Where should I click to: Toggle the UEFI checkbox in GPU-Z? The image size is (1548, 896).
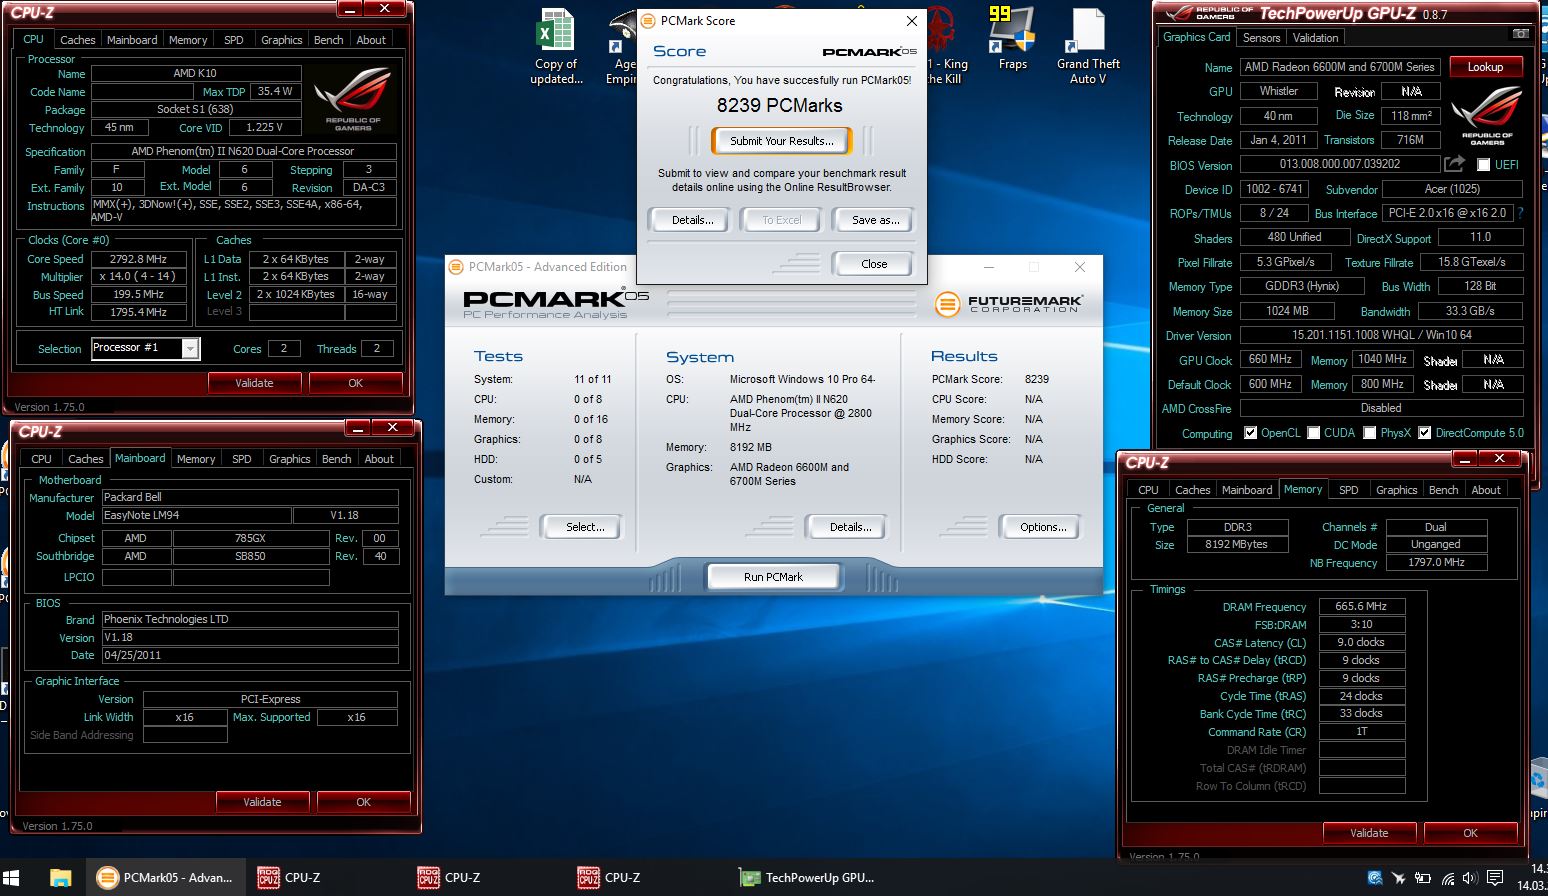tap(1484, 165)
